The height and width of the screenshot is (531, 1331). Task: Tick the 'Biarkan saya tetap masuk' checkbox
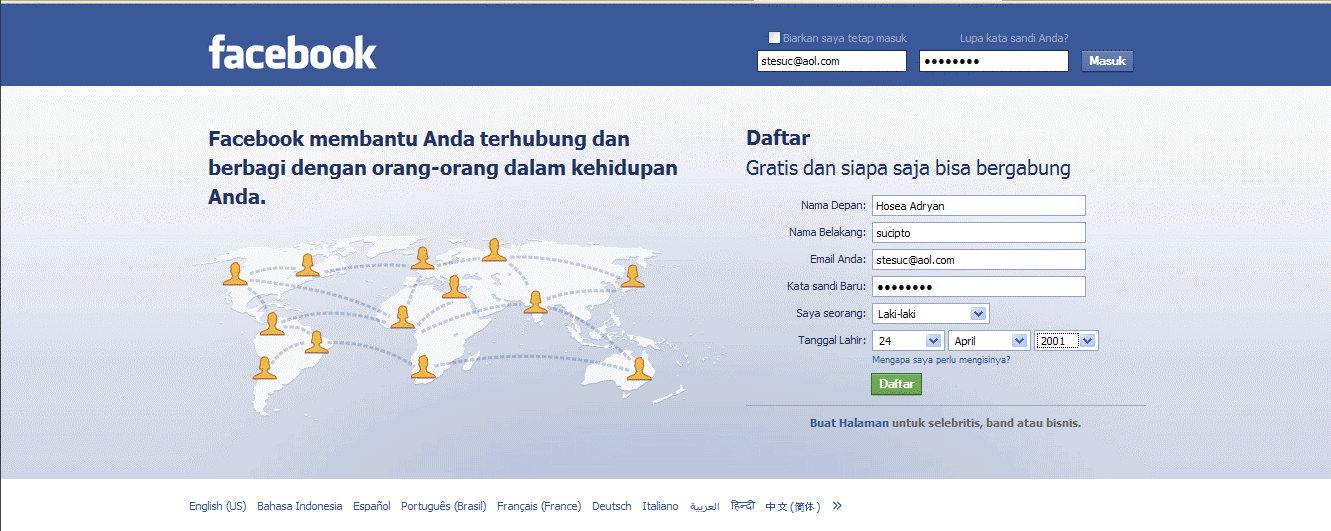point(774,38)
